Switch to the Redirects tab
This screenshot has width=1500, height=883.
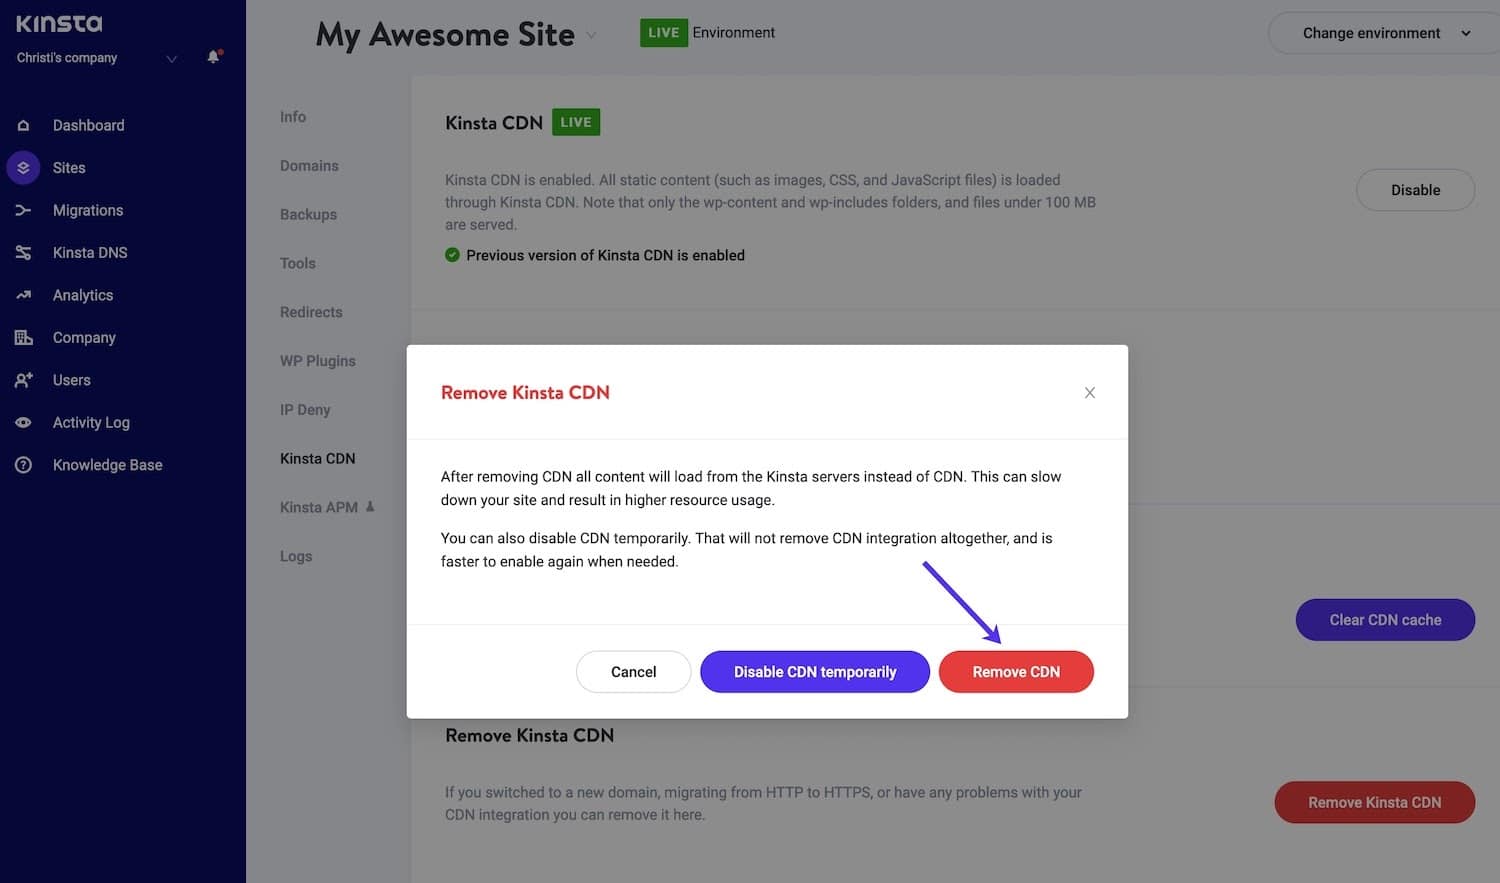click(311, 312)
